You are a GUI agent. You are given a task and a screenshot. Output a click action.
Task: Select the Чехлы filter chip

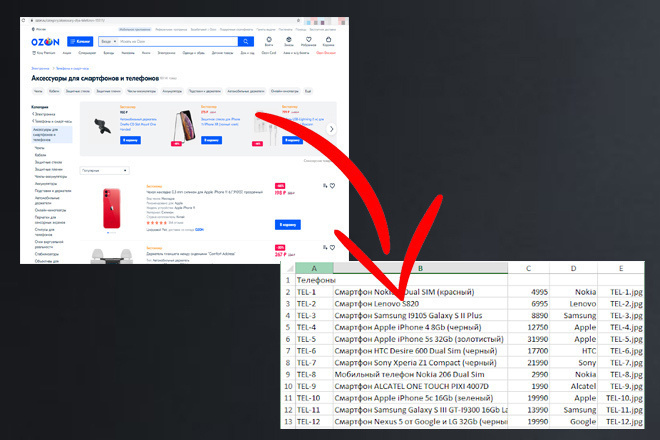(38, 91)
